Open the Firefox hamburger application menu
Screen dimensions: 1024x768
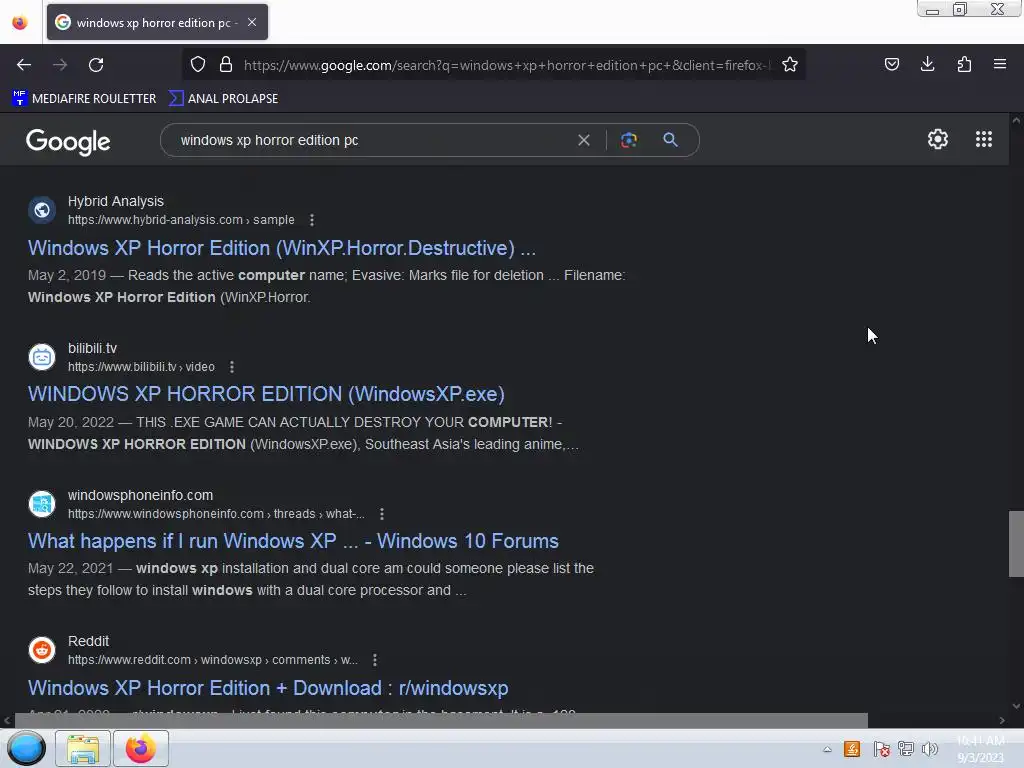tap(1000, 65)
